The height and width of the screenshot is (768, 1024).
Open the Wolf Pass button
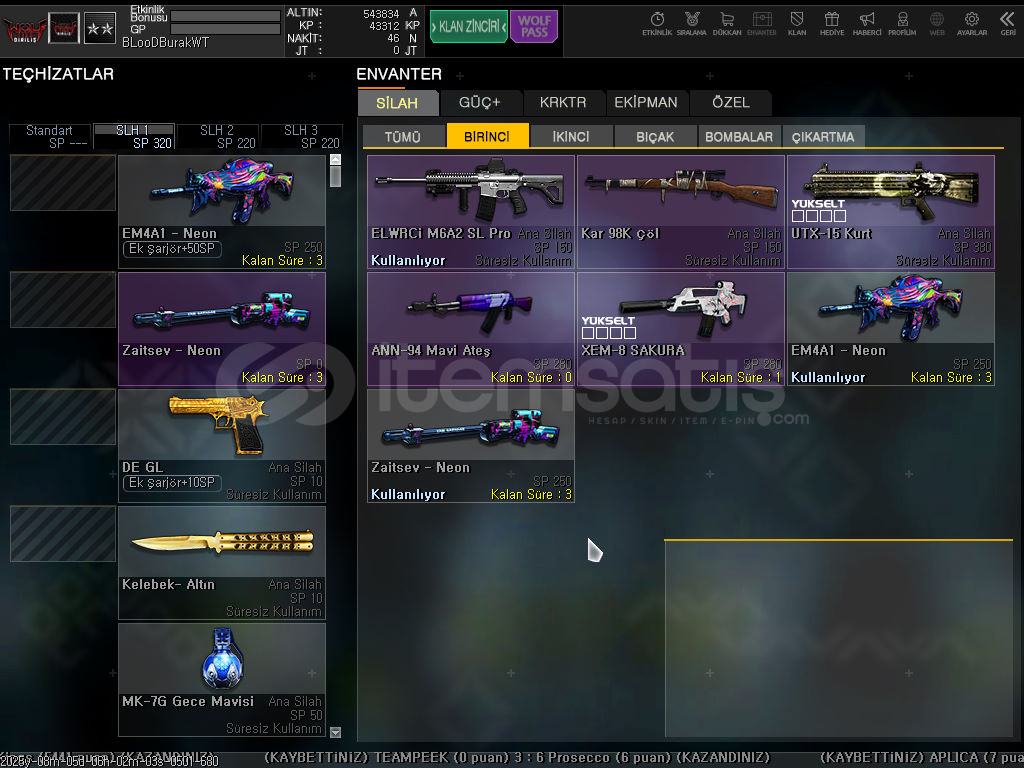click(534, 27)
